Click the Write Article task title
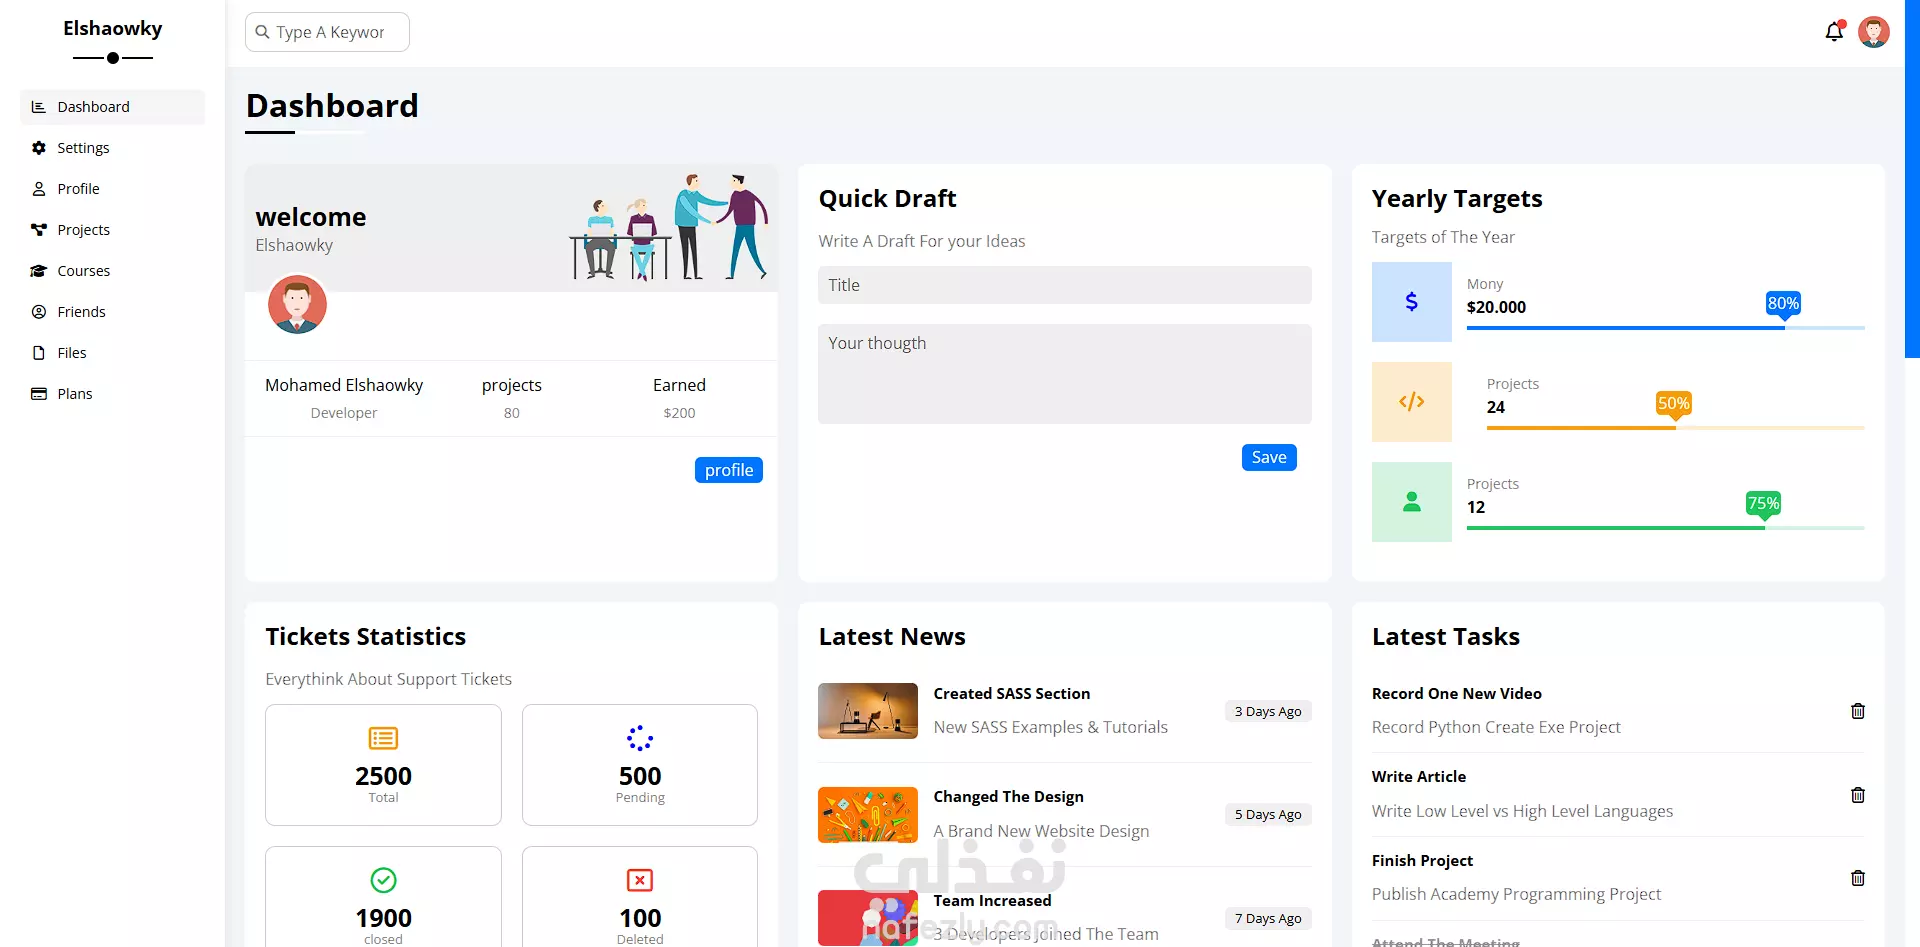 click(x=1419, y=777)
